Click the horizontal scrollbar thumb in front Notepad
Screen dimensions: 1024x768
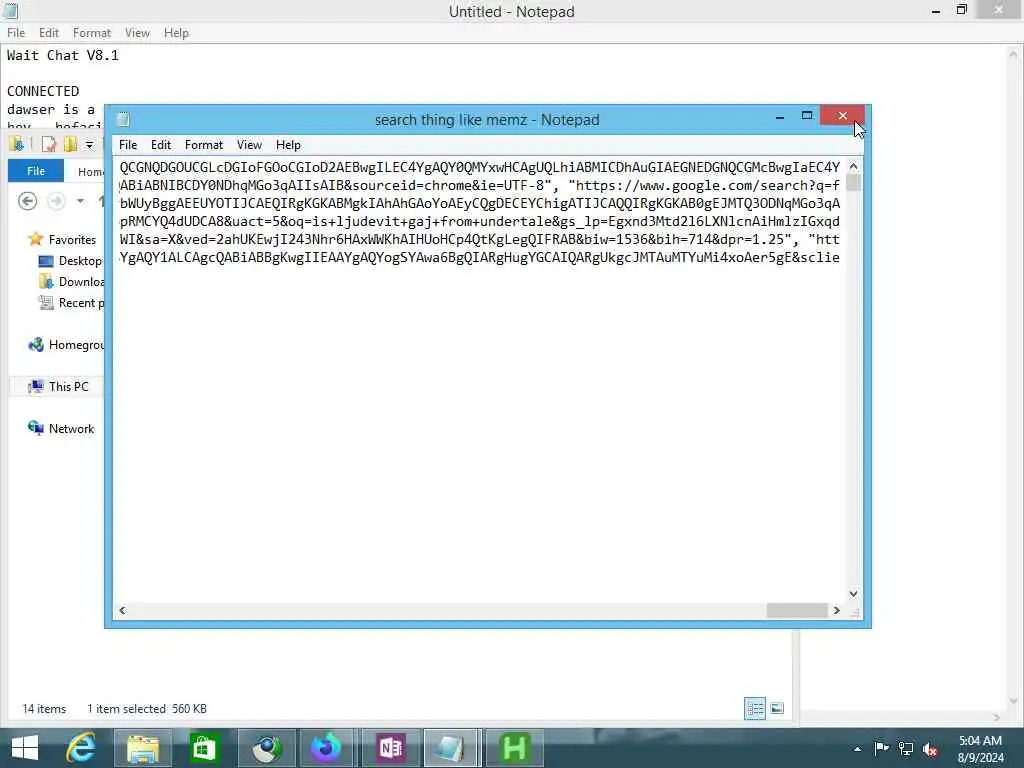point(797,611)
